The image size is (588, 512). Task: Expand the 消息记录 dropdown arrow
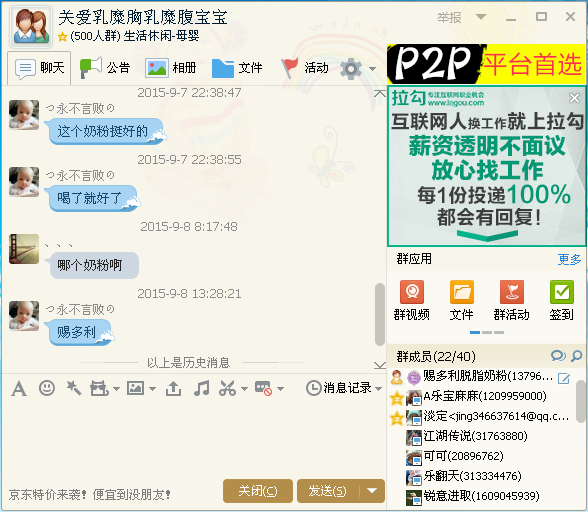click(378, 389)
